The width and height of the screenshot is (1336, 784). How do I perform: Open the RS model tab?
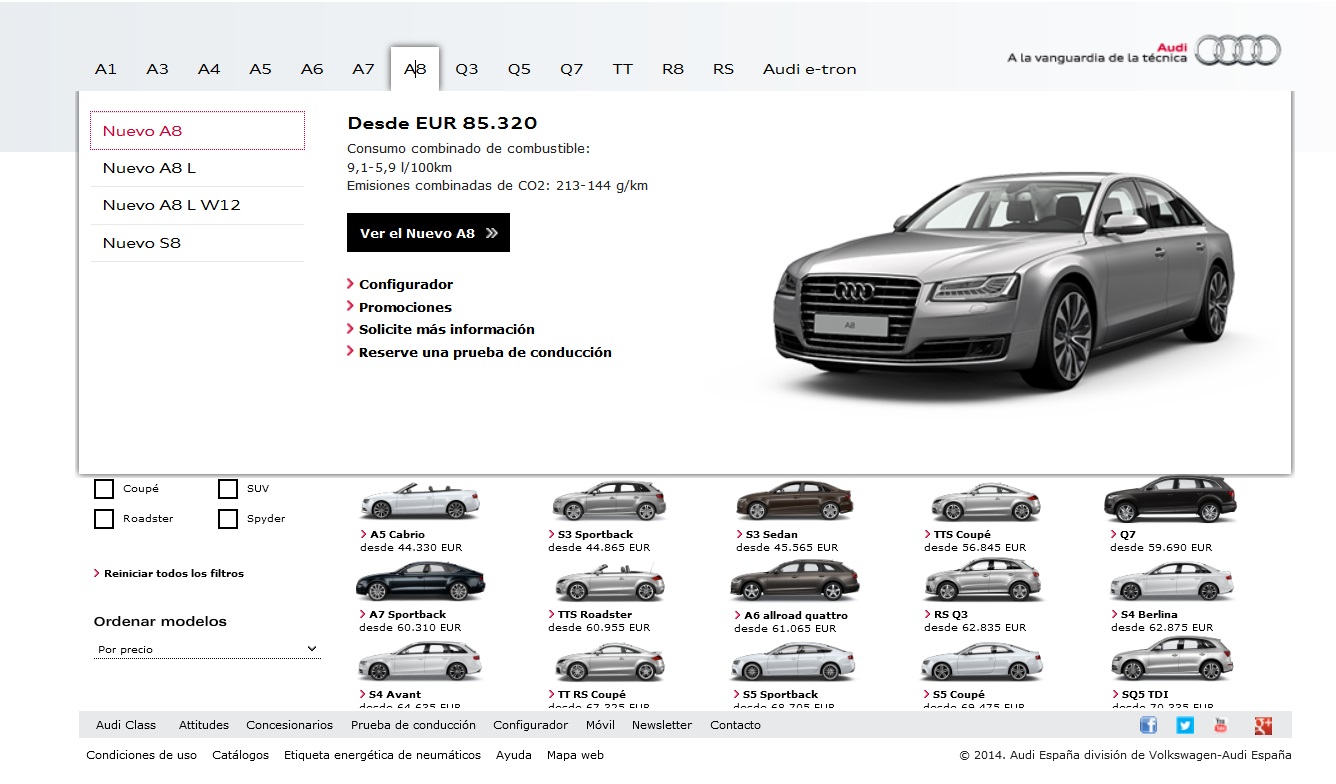723,69
